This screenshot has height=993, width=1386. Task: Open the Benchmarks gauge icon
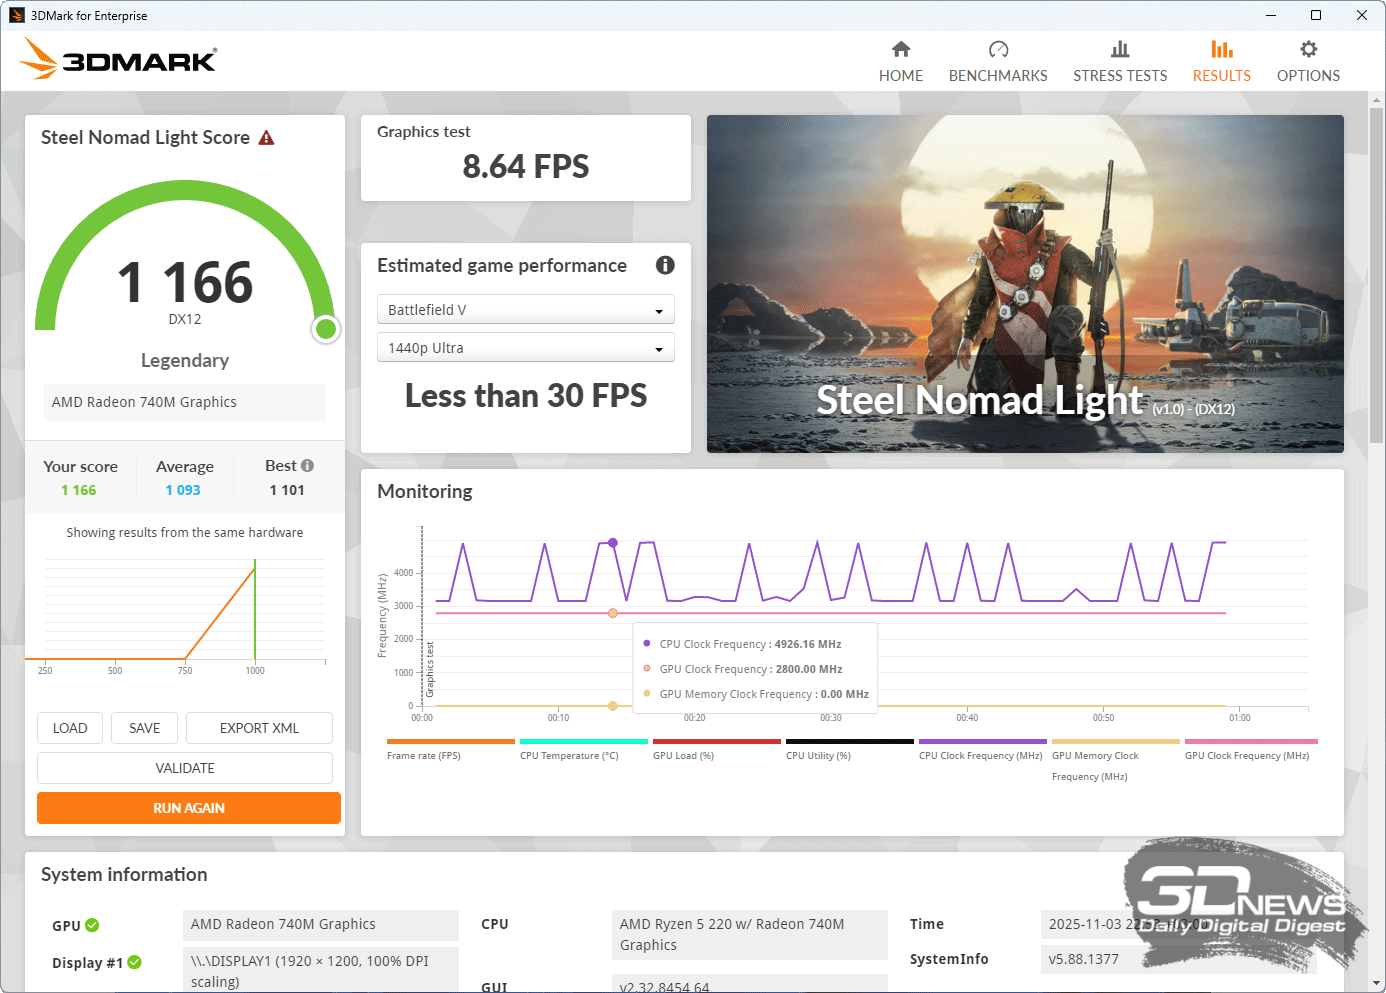(998, 49)
